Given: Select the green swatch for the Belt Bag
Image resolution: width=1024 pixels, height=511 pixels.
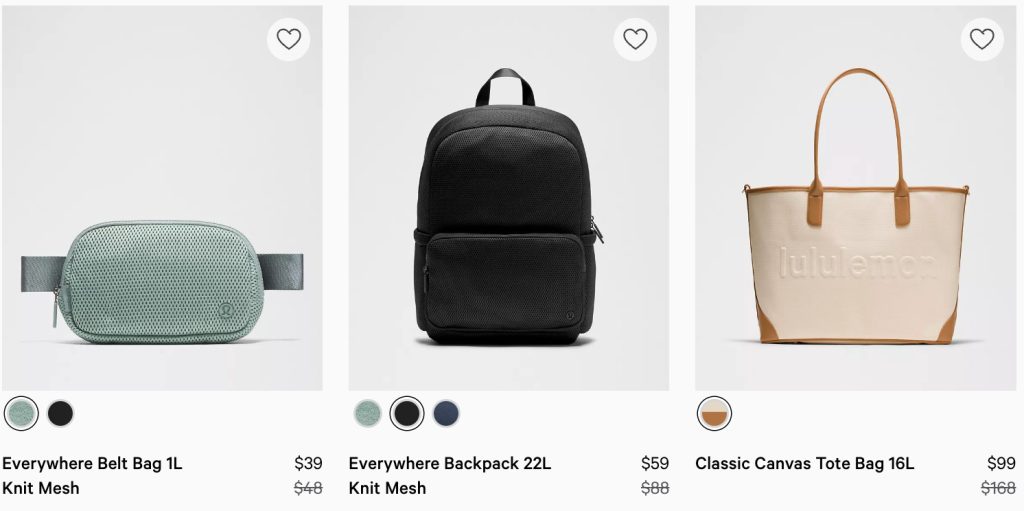Looking at the screenshot, I should point(21,413).
